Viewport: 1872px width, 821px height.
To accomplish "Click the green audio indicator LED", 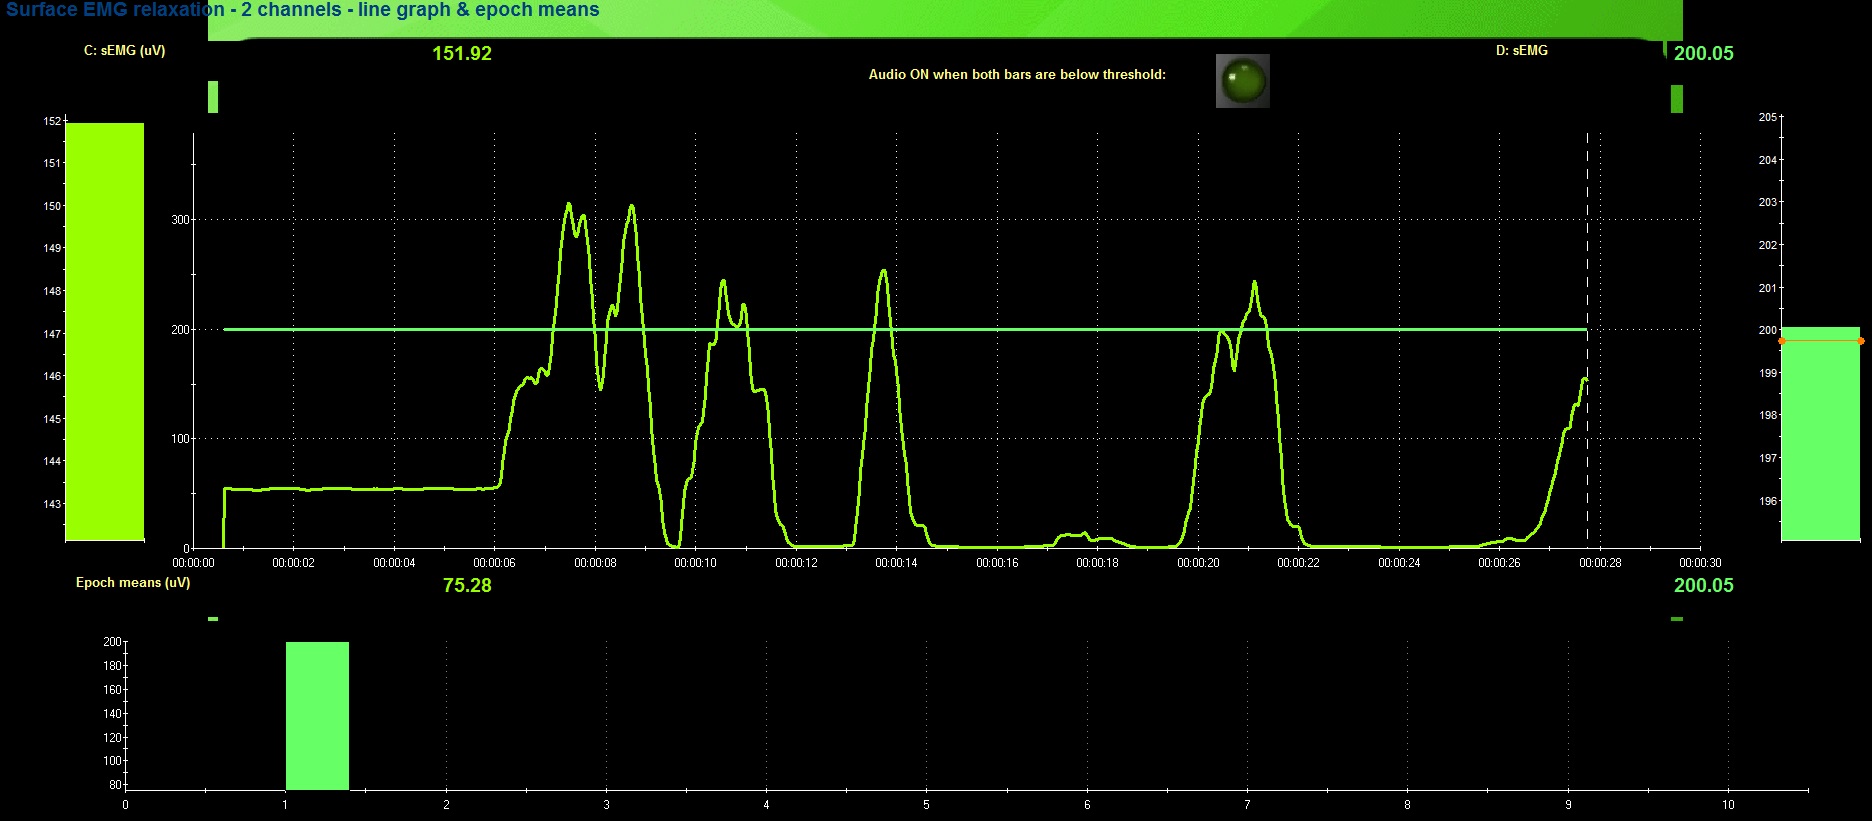I will (x=1242, y=81).
